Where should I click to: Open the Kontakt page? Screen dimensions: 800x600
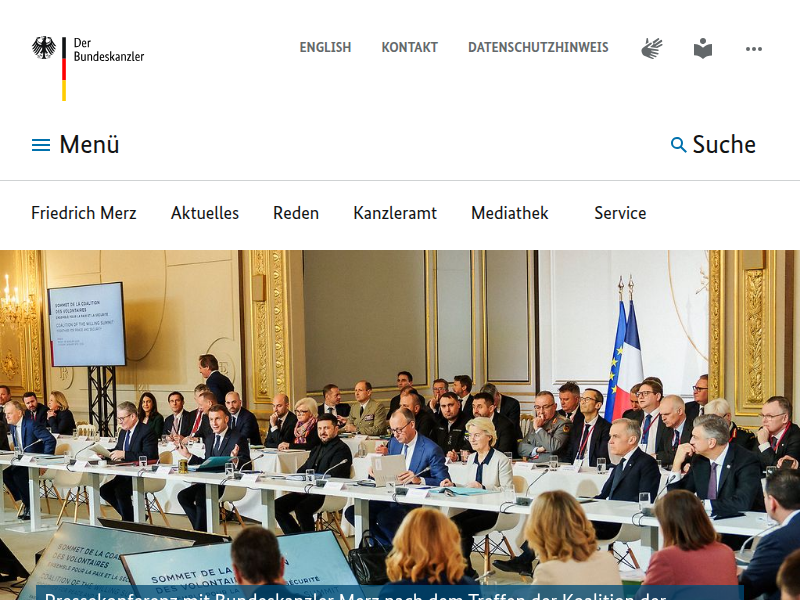[409, 47]
